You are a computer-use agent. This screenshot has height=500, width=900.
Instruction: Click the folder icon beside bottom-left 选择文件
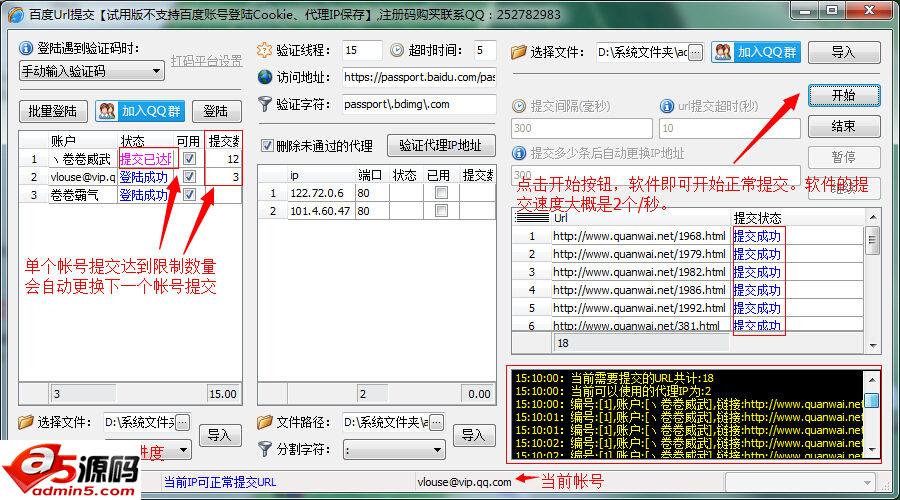tap(26, 423)
